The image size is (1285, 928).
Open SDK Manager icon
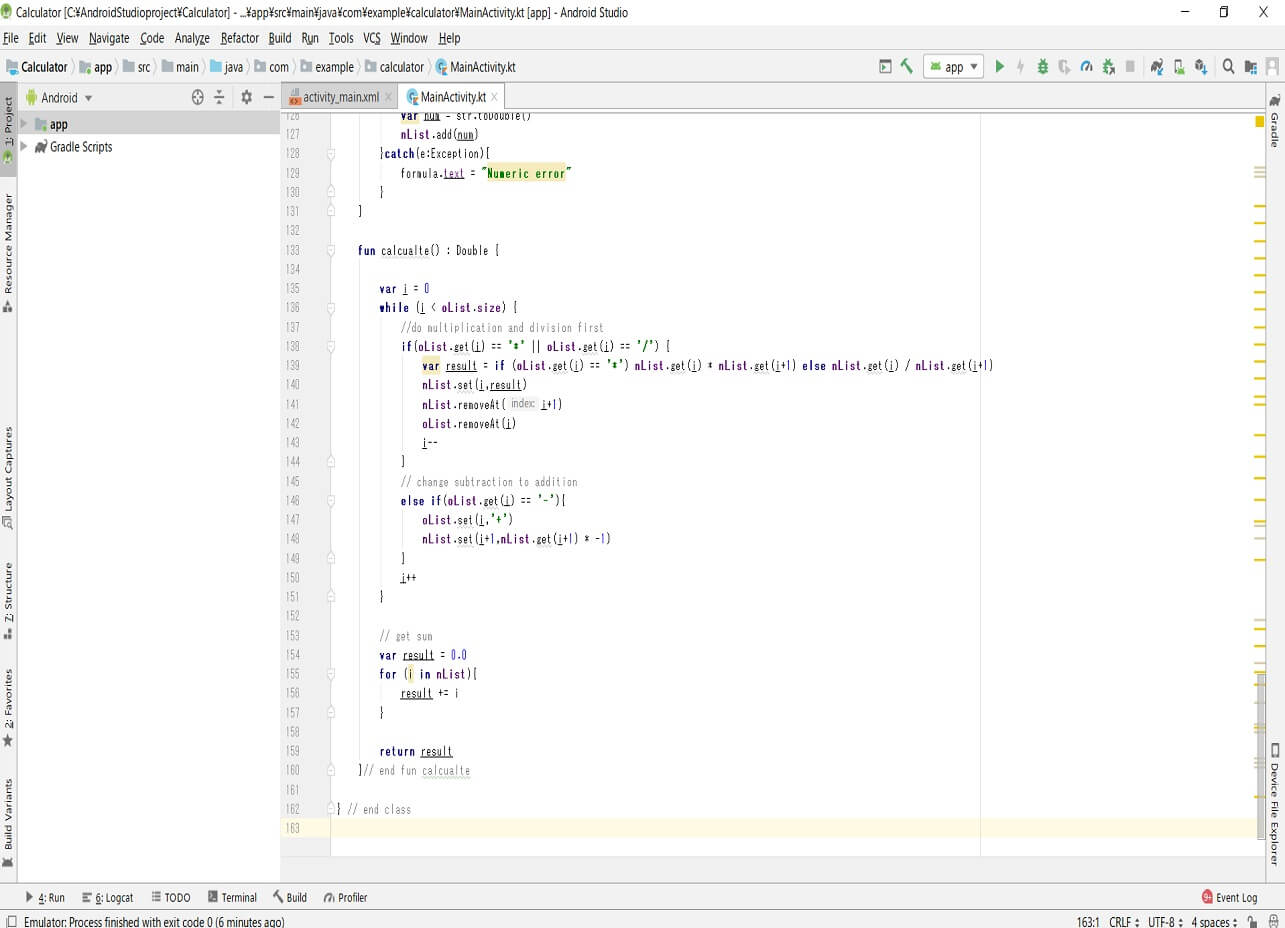click(x=1201, y=67)
